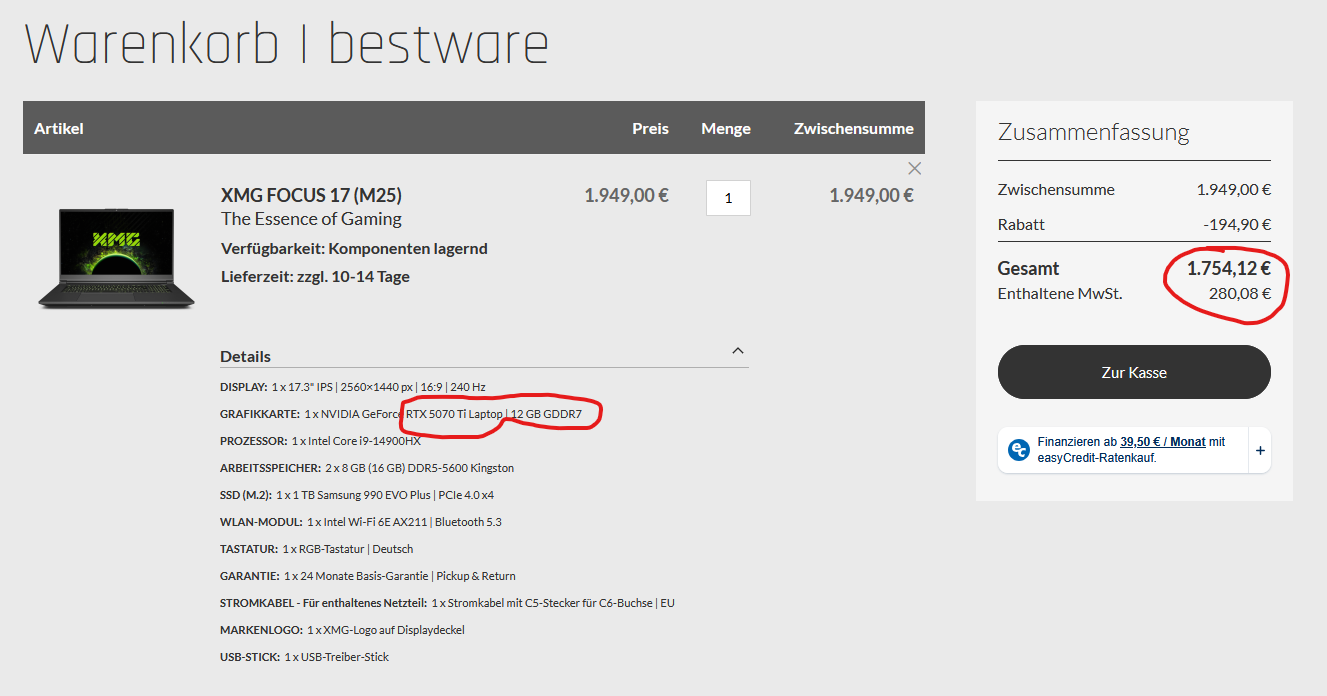
Task: Click the GRAFIKKARTE specification row
Action: click(401, 414)
